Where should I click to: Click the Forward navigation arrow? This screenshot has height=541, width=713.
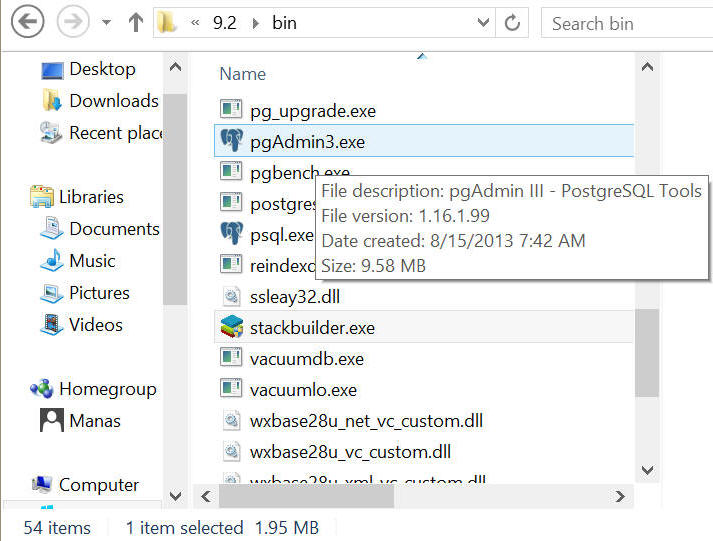pyautogui.click(x=73, y=21)
